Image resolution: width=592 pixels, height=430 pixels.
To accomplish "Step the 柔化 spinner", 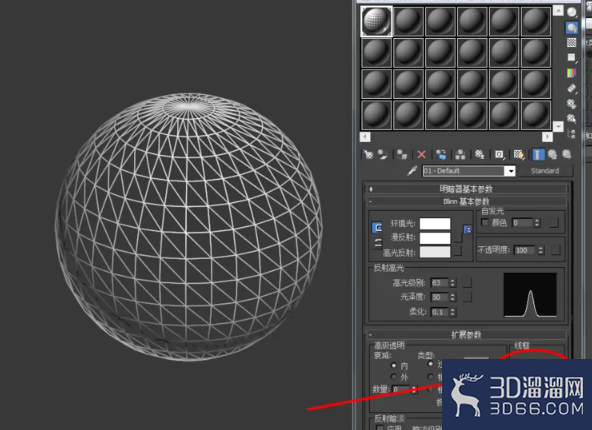I will [453, 312].
